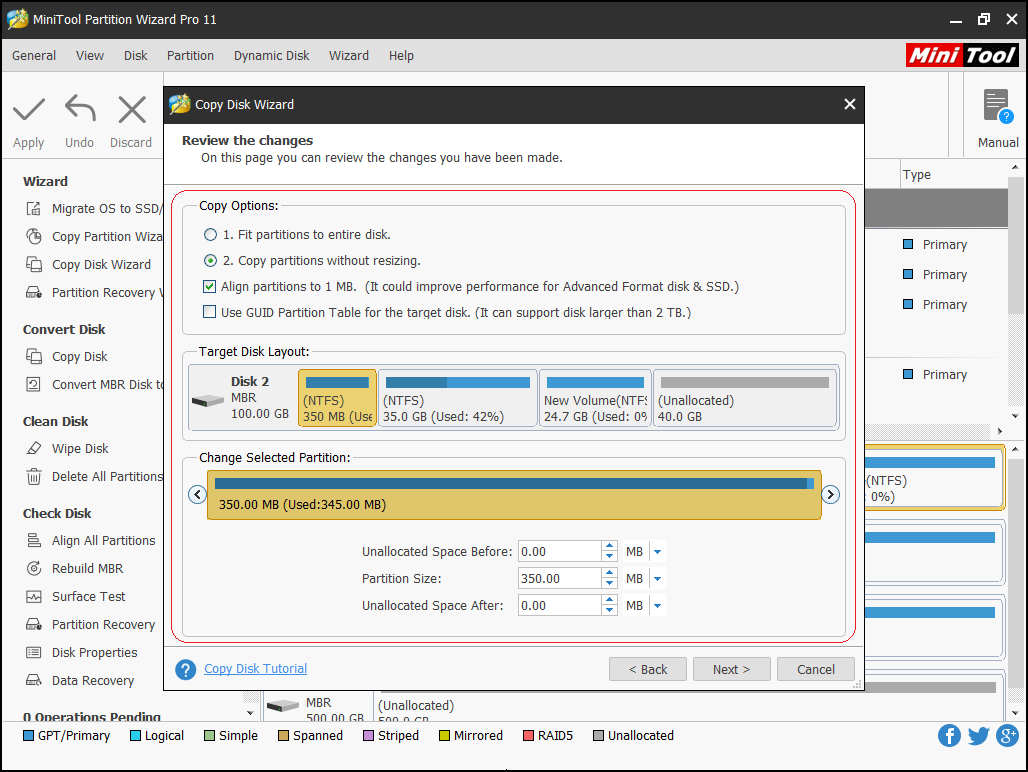Click the Type column header
This screenshot has width=1028, height=772.
[917, 175]
